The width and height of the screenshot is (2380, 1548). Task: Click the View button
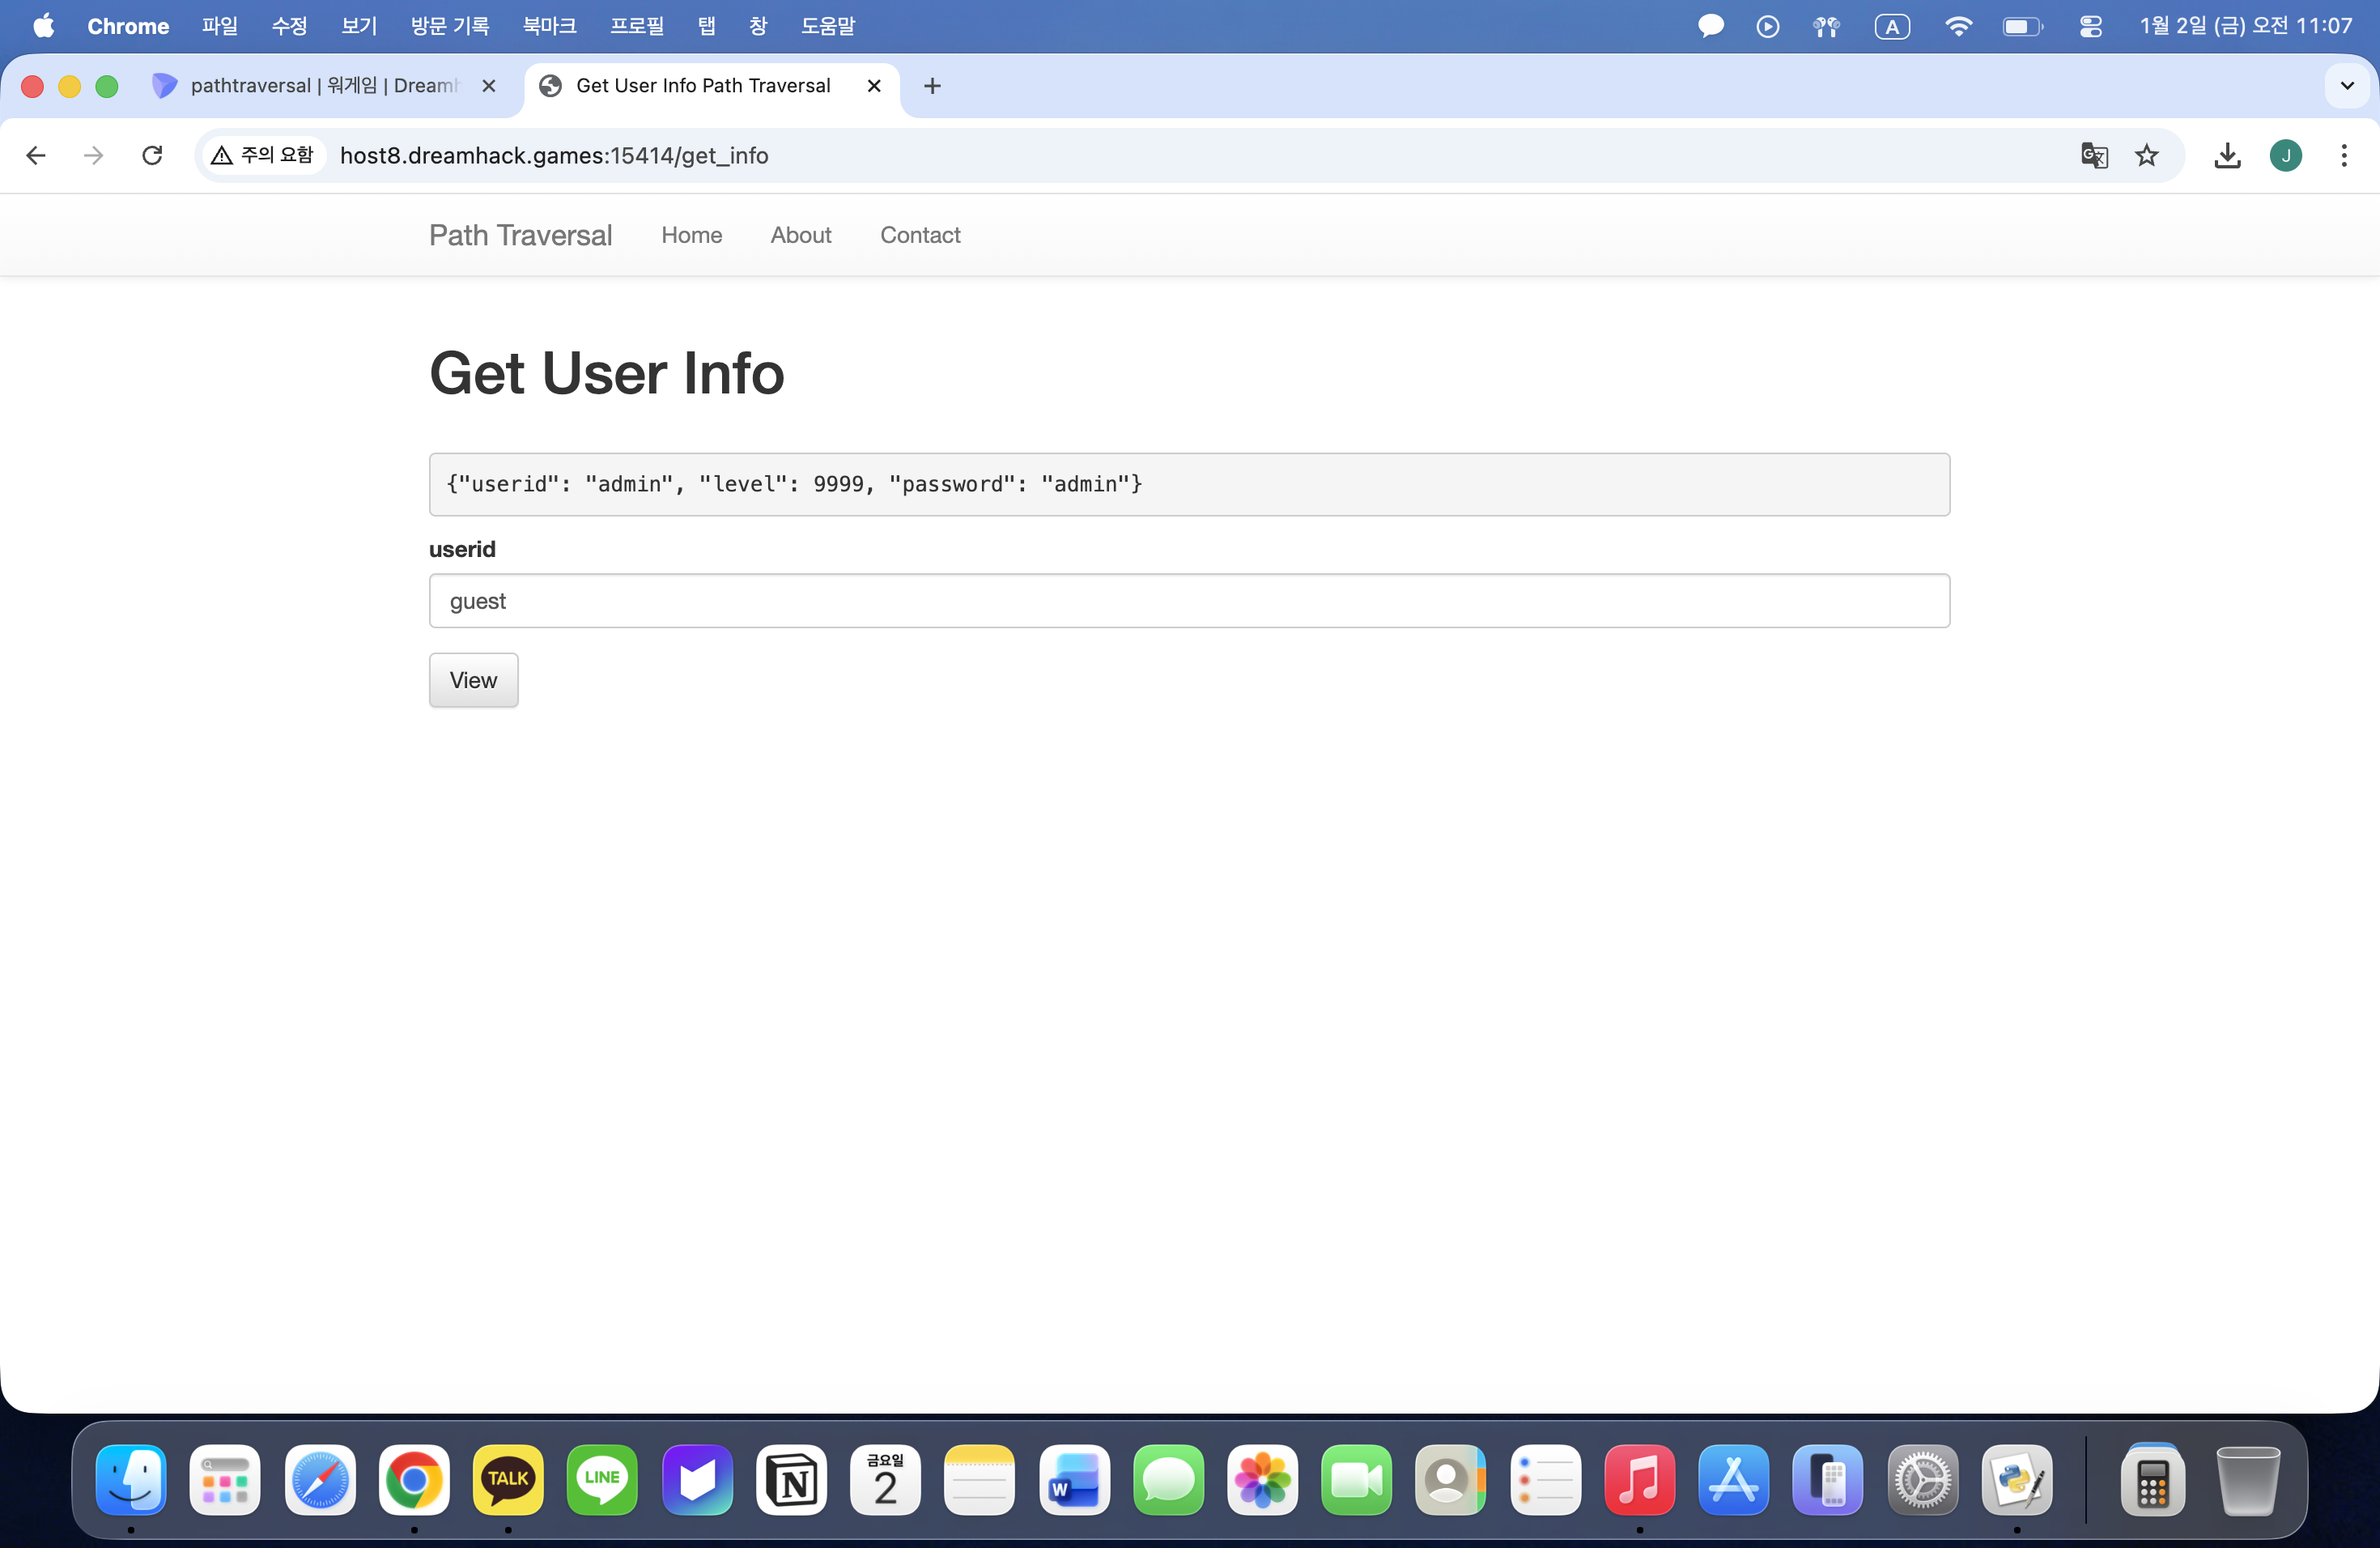[x=473, y=680]
